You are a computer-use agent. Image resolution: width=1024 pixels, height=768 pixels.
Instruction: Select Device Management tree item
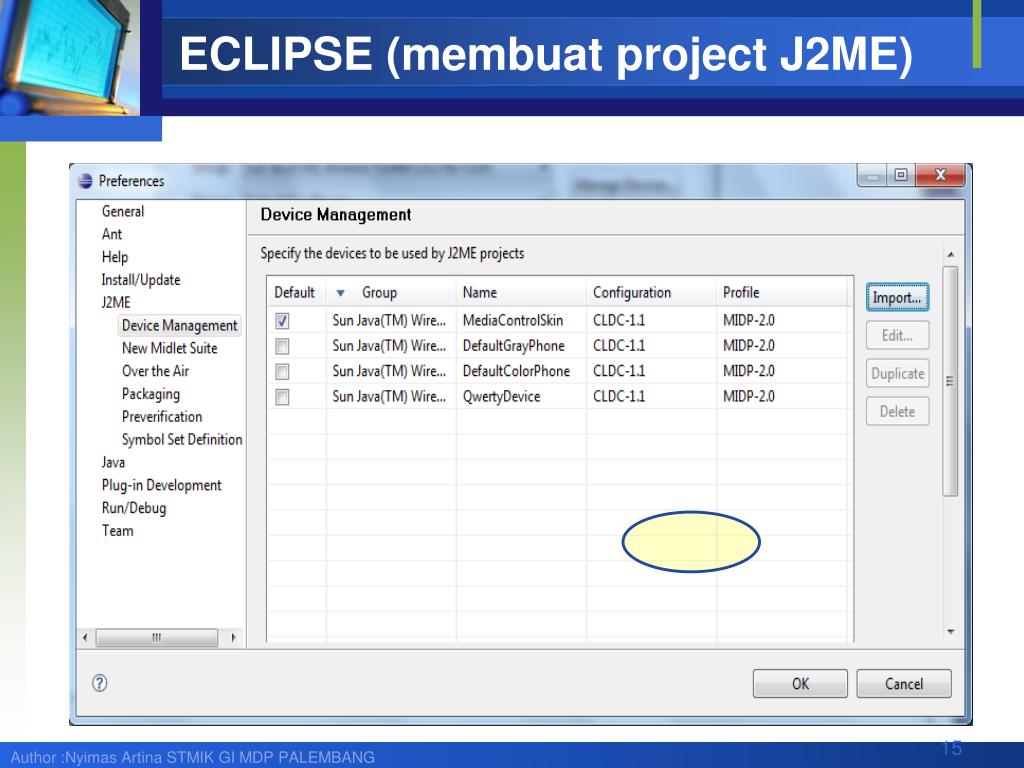tap(180, 325)
